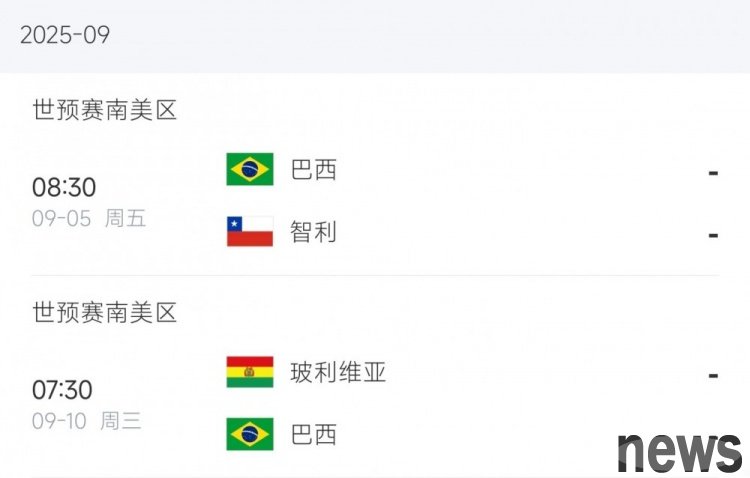Open team 巴西 in the 09-05 match
The image size is (750, 478).
(x=314, y=169)
